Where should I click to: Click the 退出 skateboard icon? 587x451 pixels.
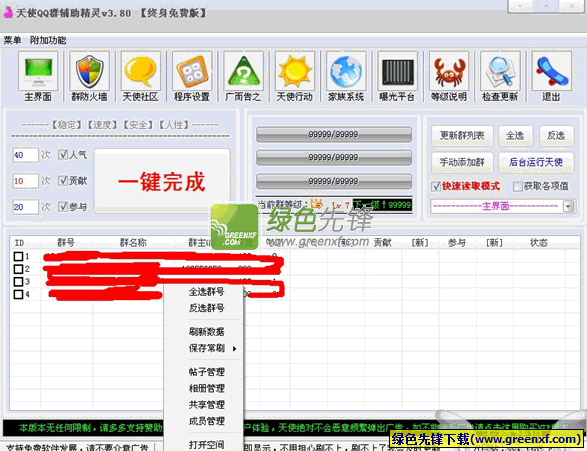tap(551, 71)
